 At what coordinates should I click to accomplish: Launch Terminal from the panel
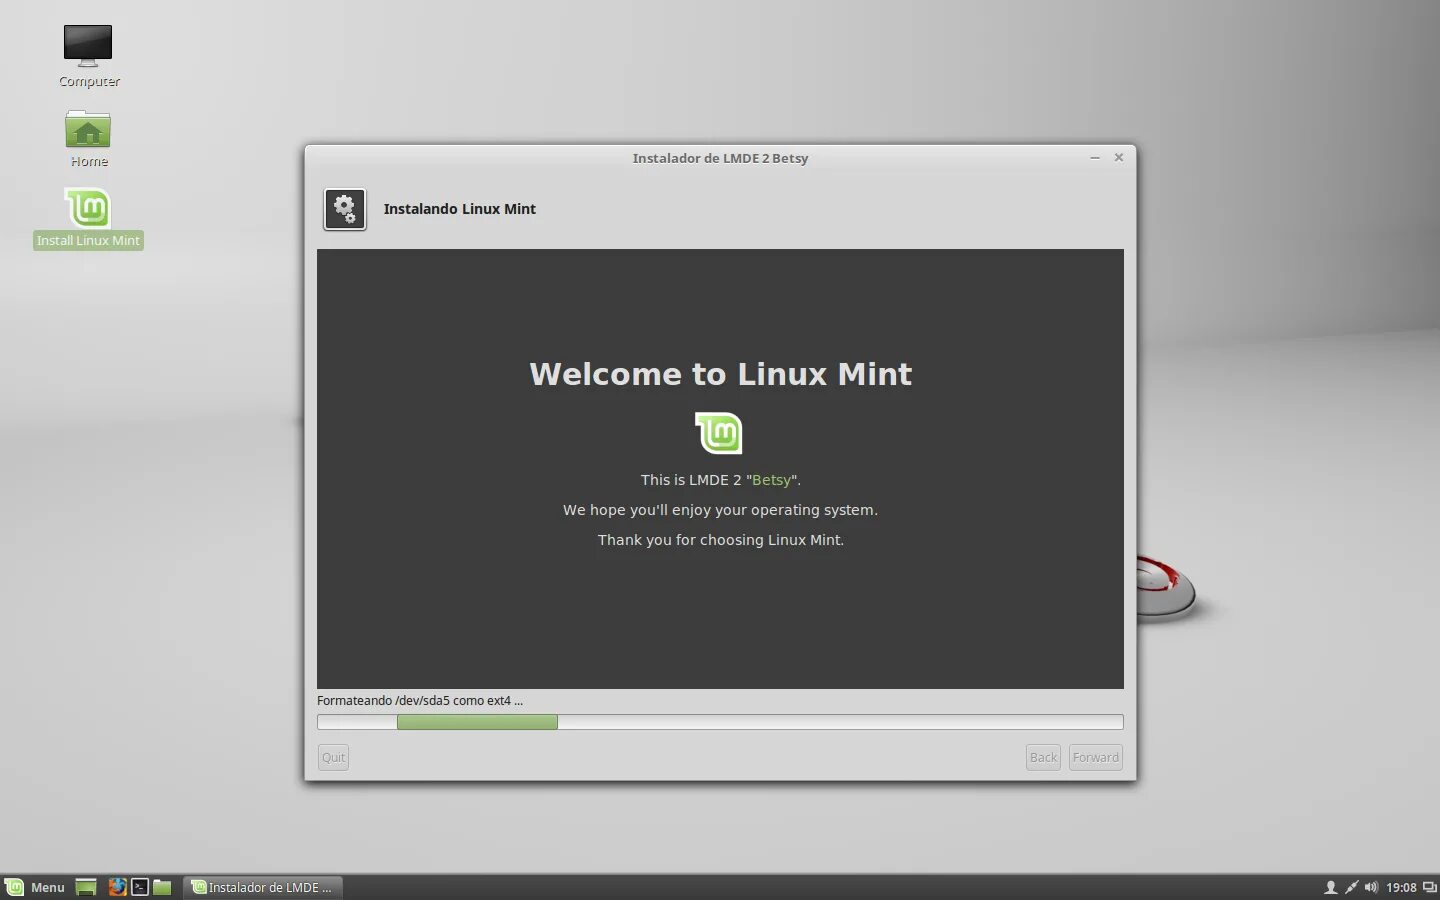140,887
